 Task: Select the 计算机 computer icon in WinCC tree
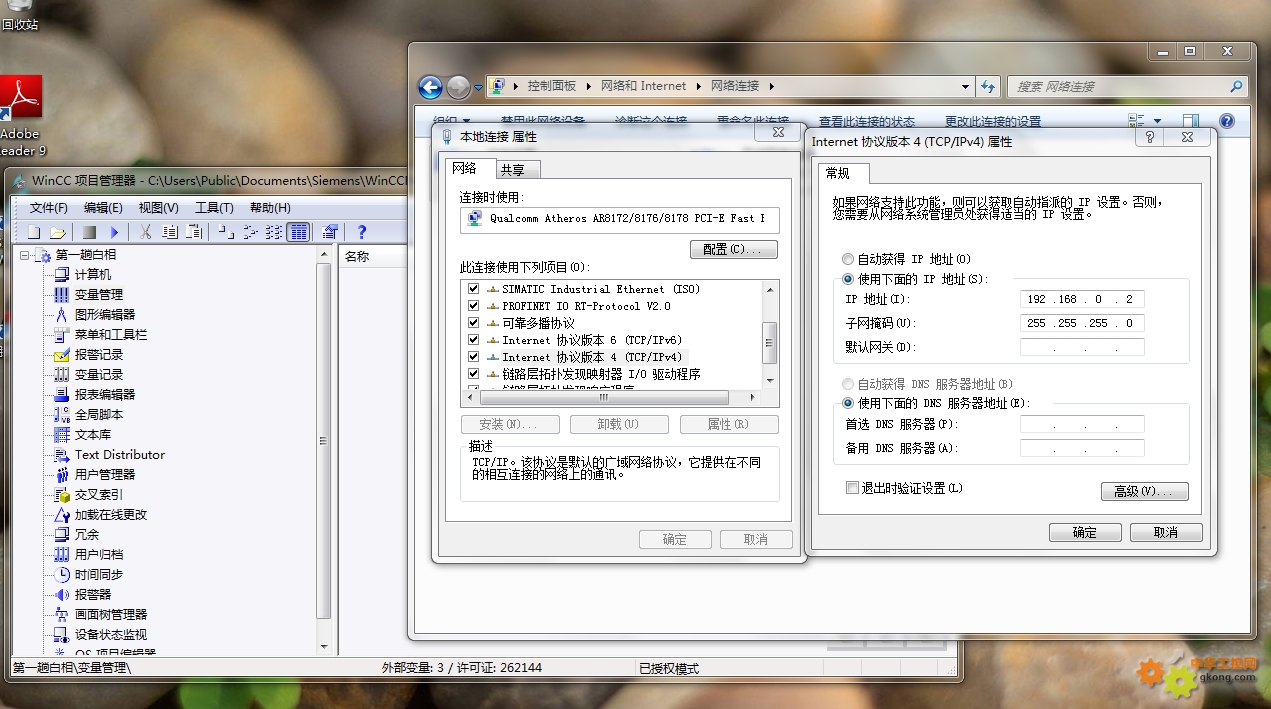(62, 274)
